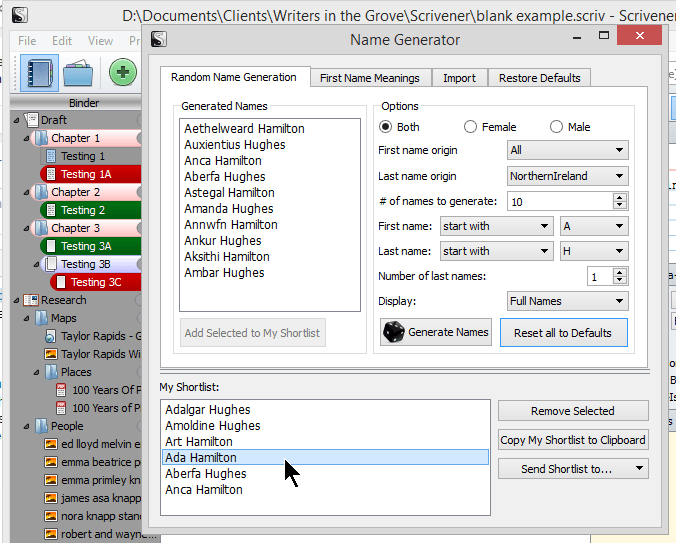Screen dimensions: 676x543
Task: Click the emma beatrice image icon
Action: click(x=51, y=462)
